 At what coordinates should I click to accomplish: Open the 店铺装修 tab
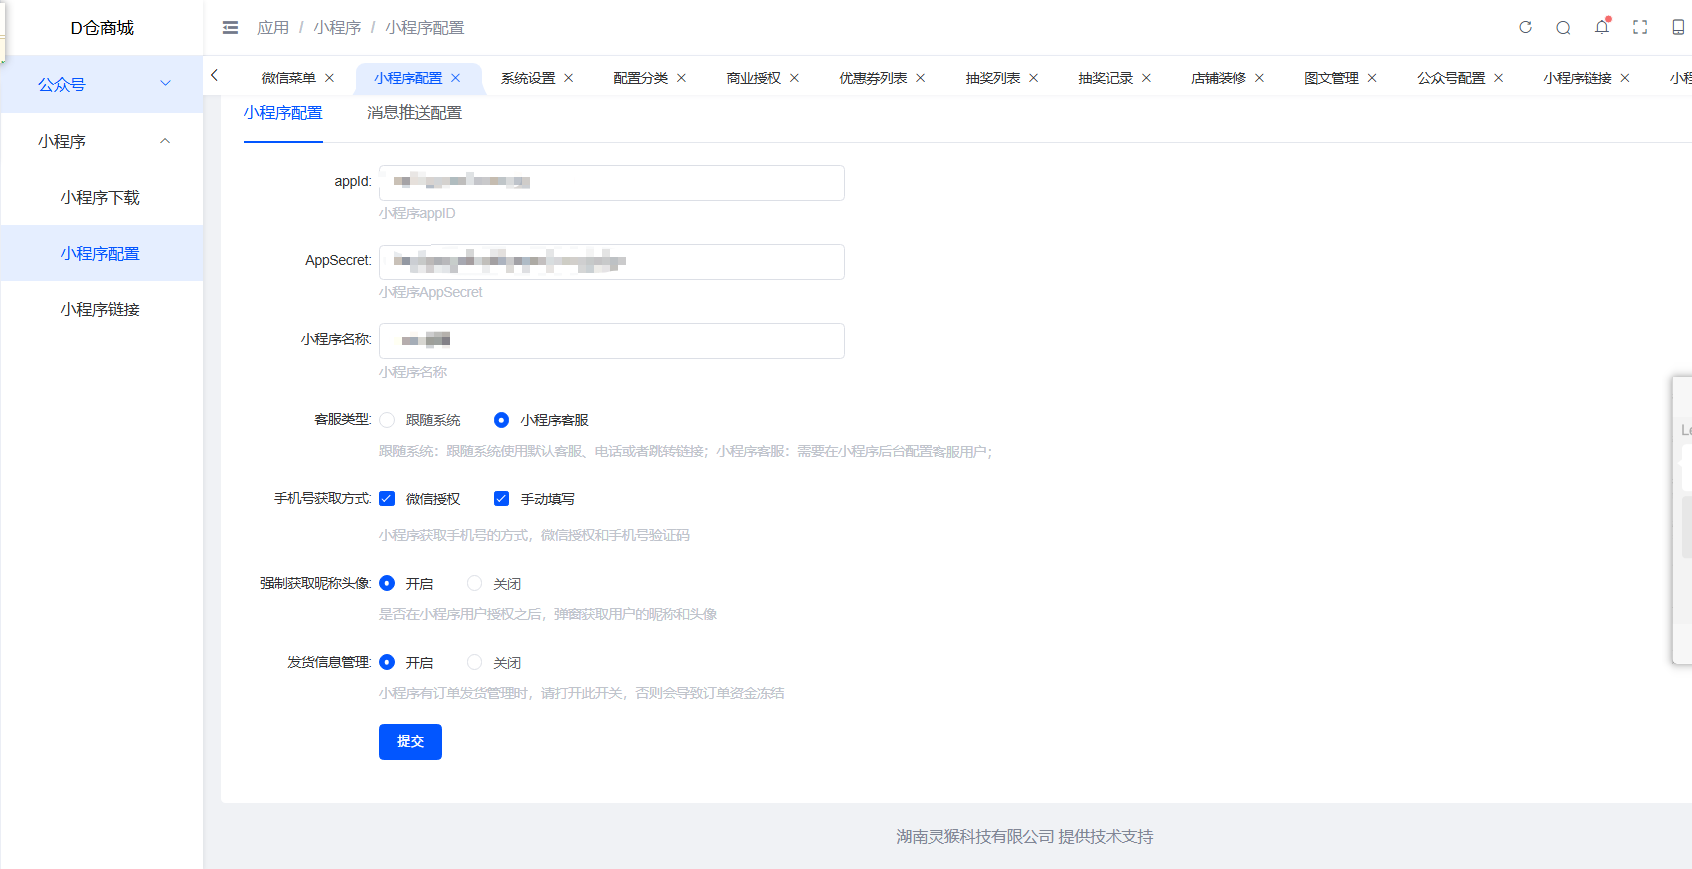(x=1218, y=78)
